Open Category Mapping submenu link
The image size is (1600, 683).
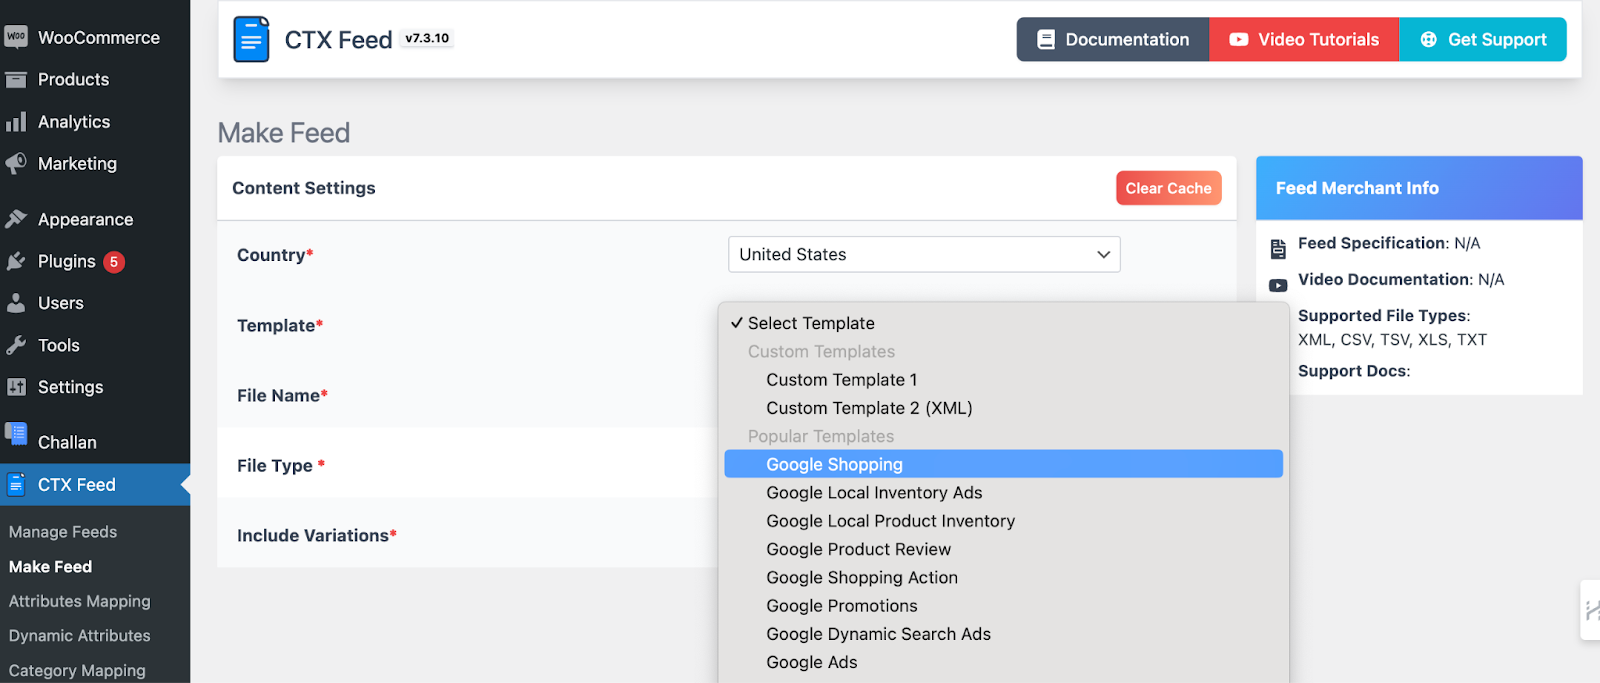(x=77, y=671)
